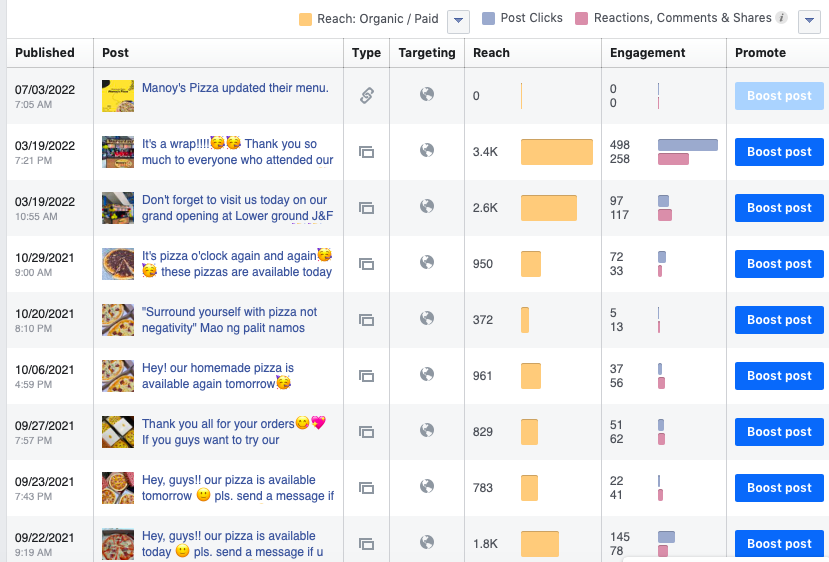829x562 pixels.
Task: Click post type icon for 10/29/2021 post
Action: tap(367, 264)
